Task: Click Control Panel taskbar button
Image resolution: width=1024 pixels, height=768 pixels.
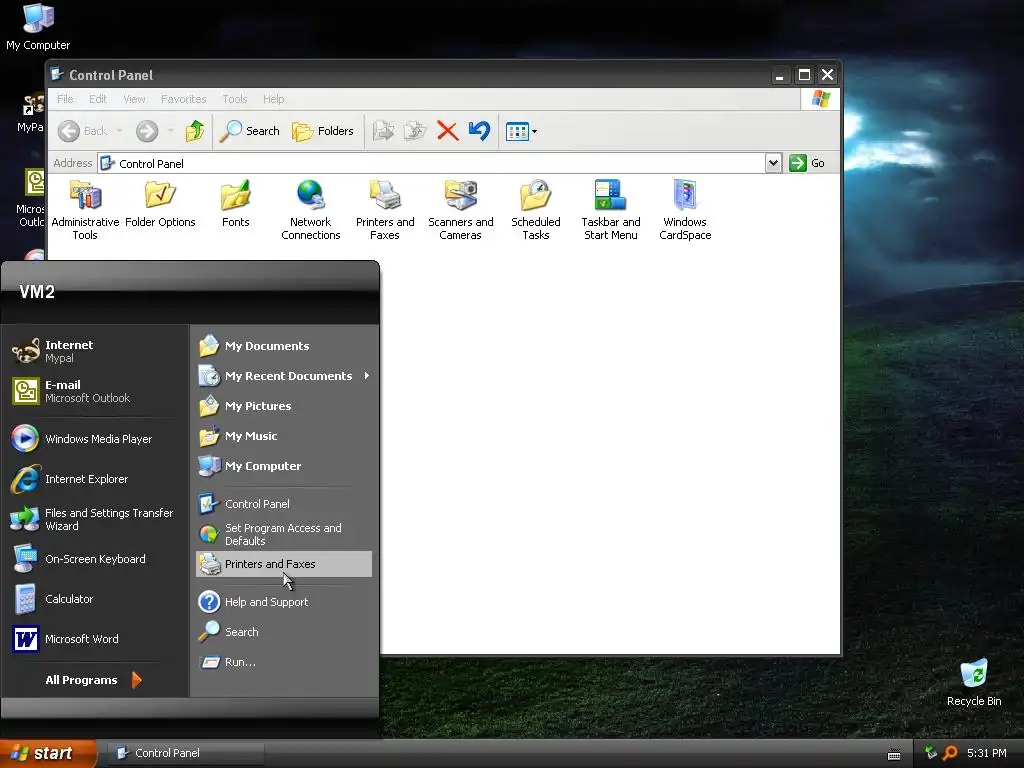Action: pyautogui.click(x=185, y=753)
